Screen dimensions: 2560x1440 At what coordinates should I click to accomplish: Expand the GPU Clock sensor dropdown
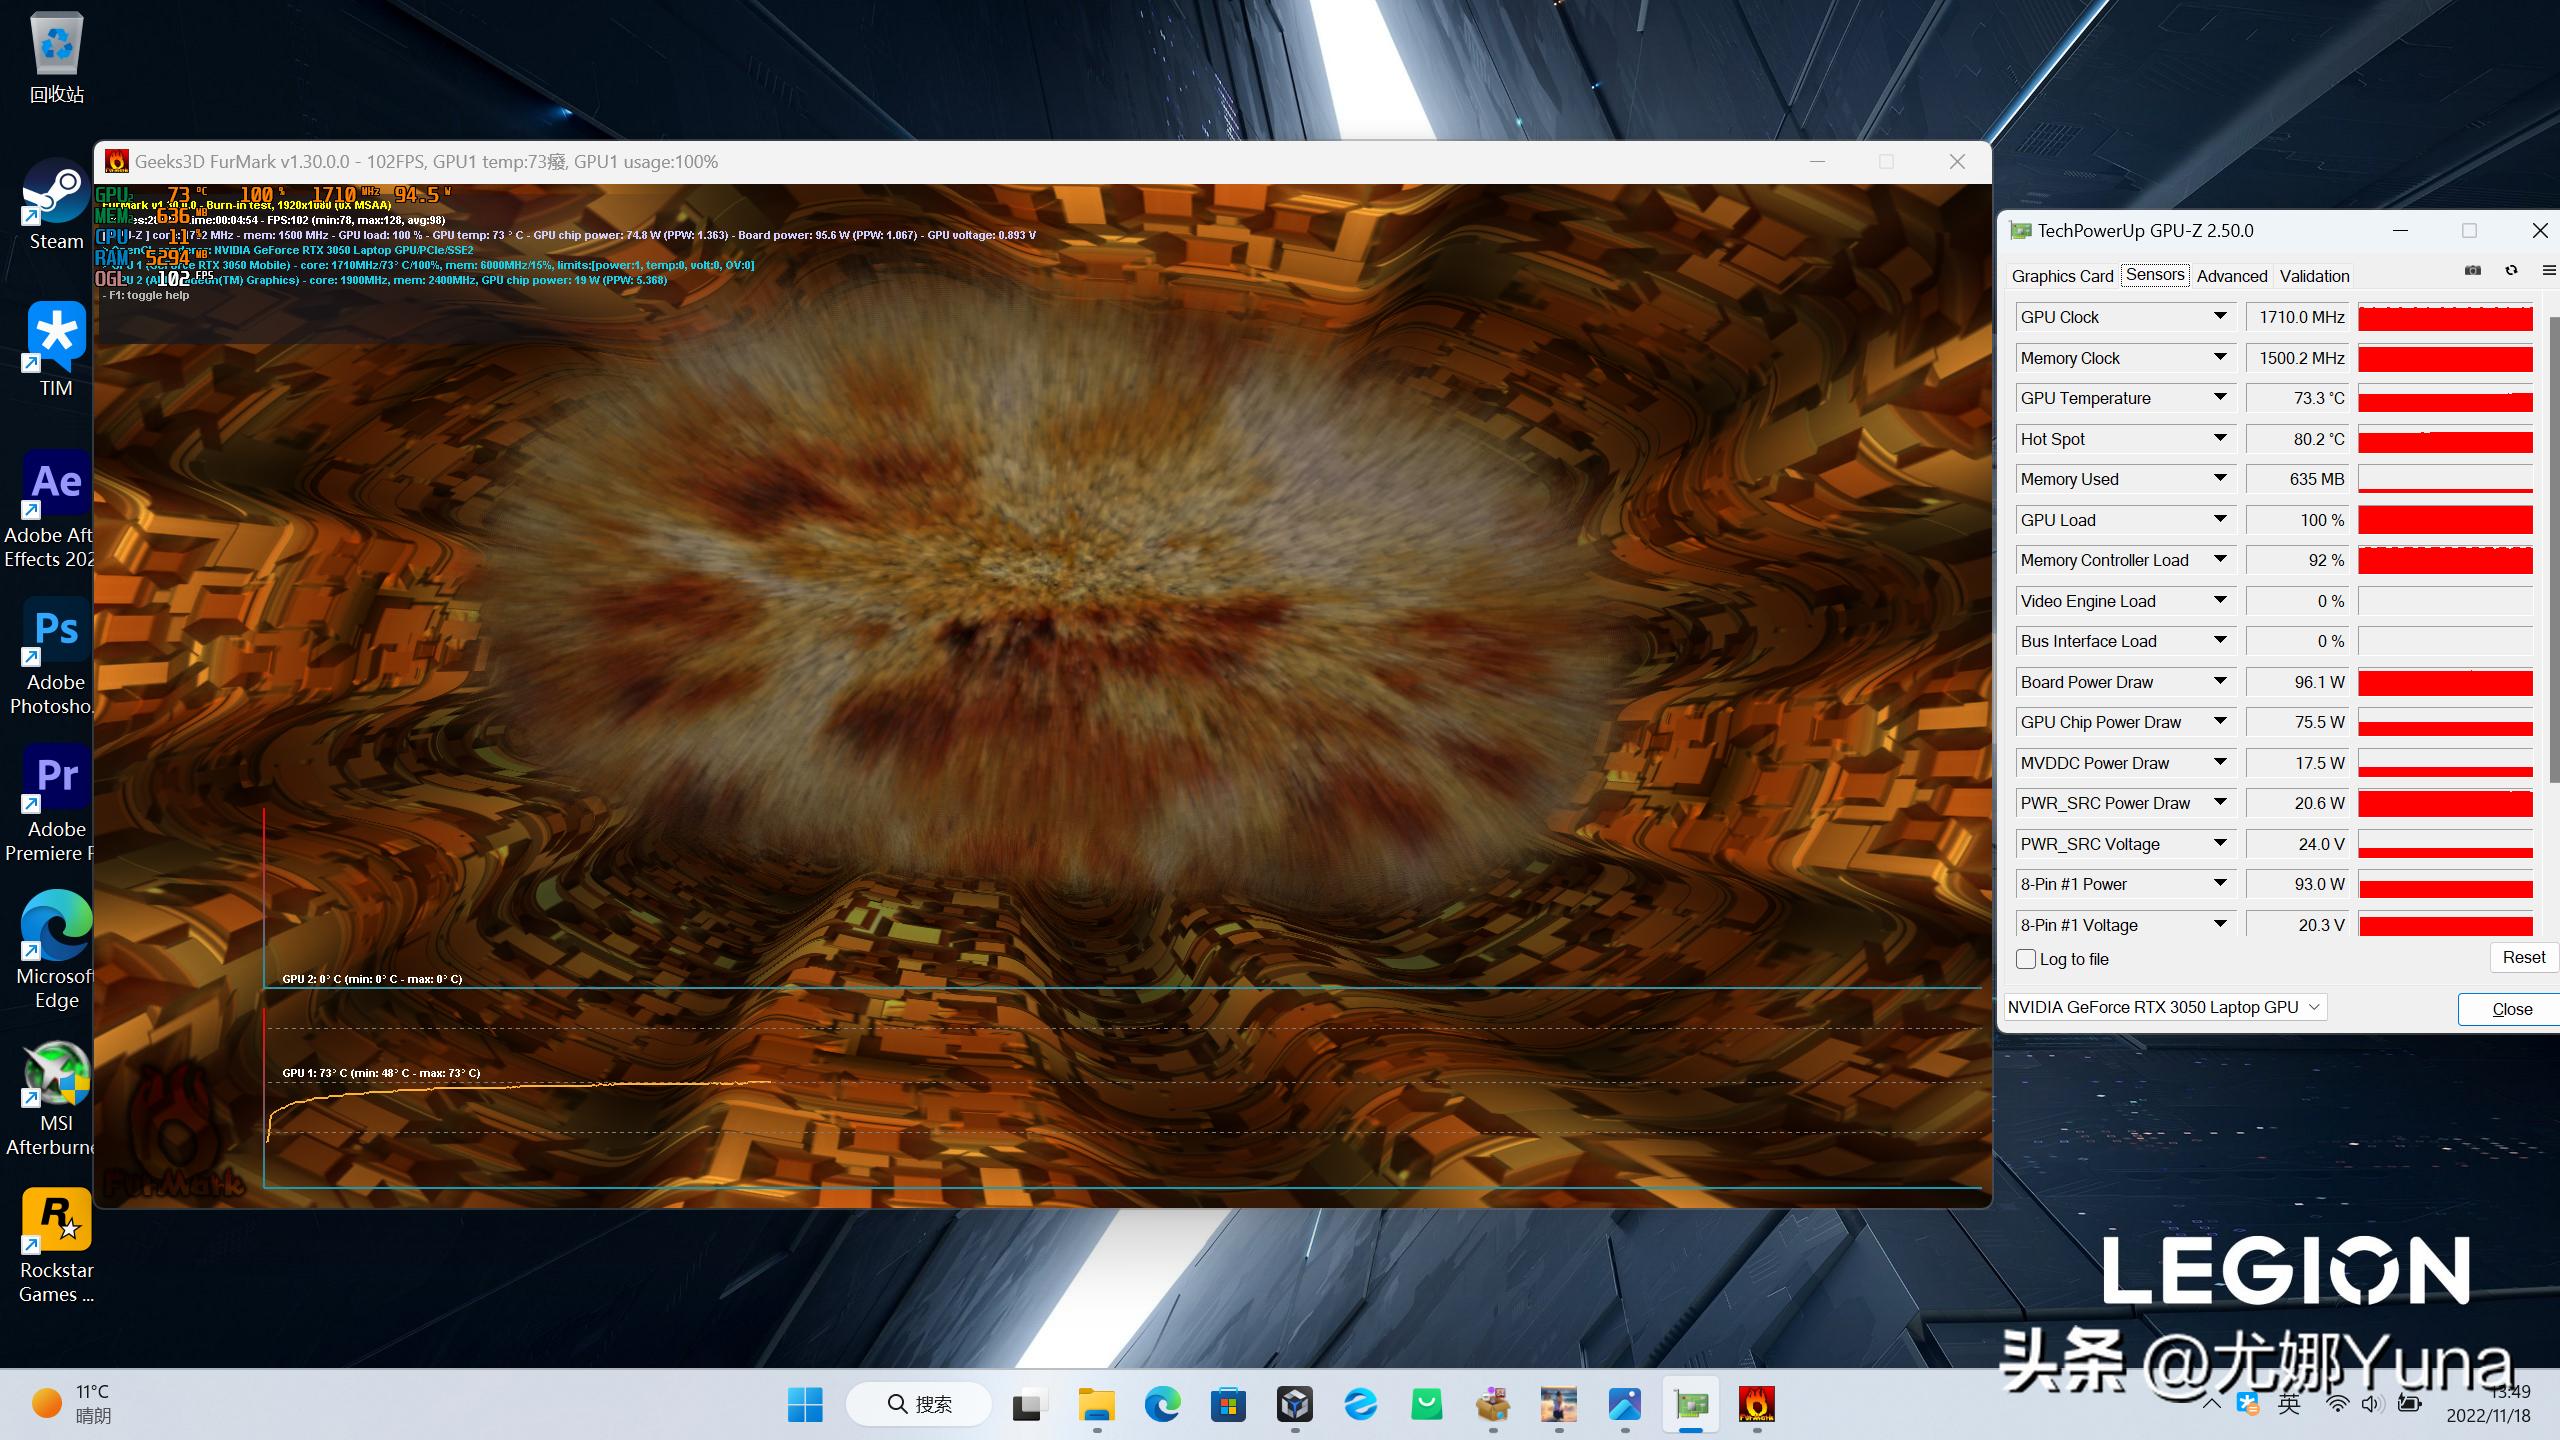(x=2220, y=317)
